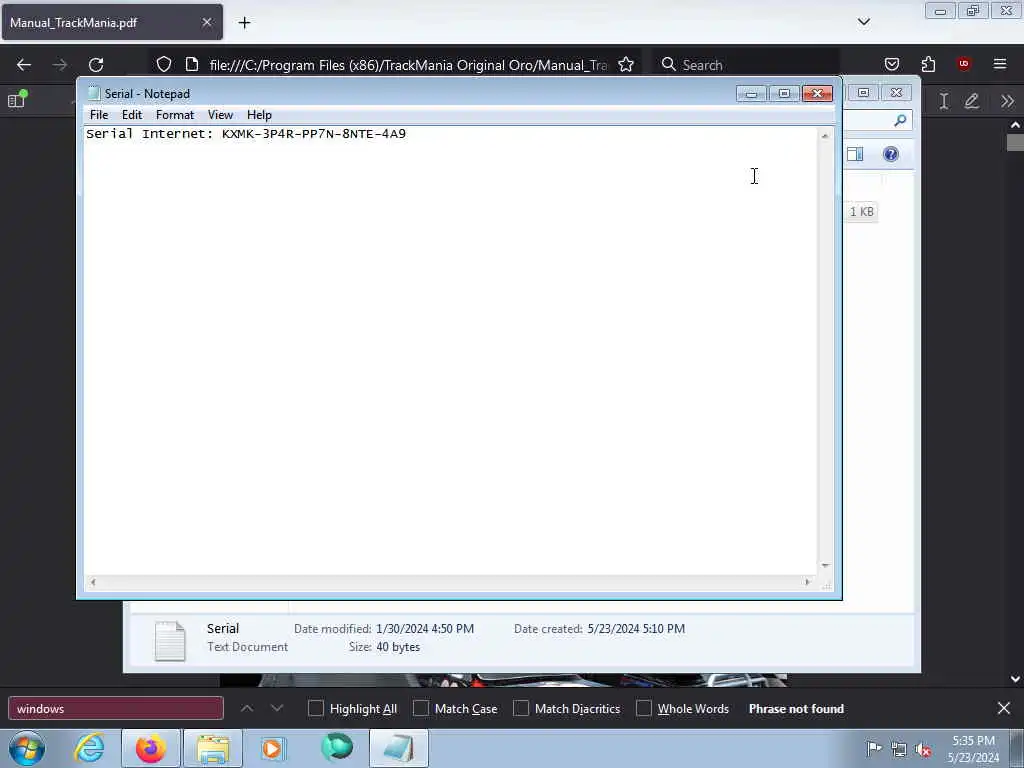Viewport: 1024px width, 768px height.
Task: Go back using the Firefox back arrow
Action: (x=24, y=65)
